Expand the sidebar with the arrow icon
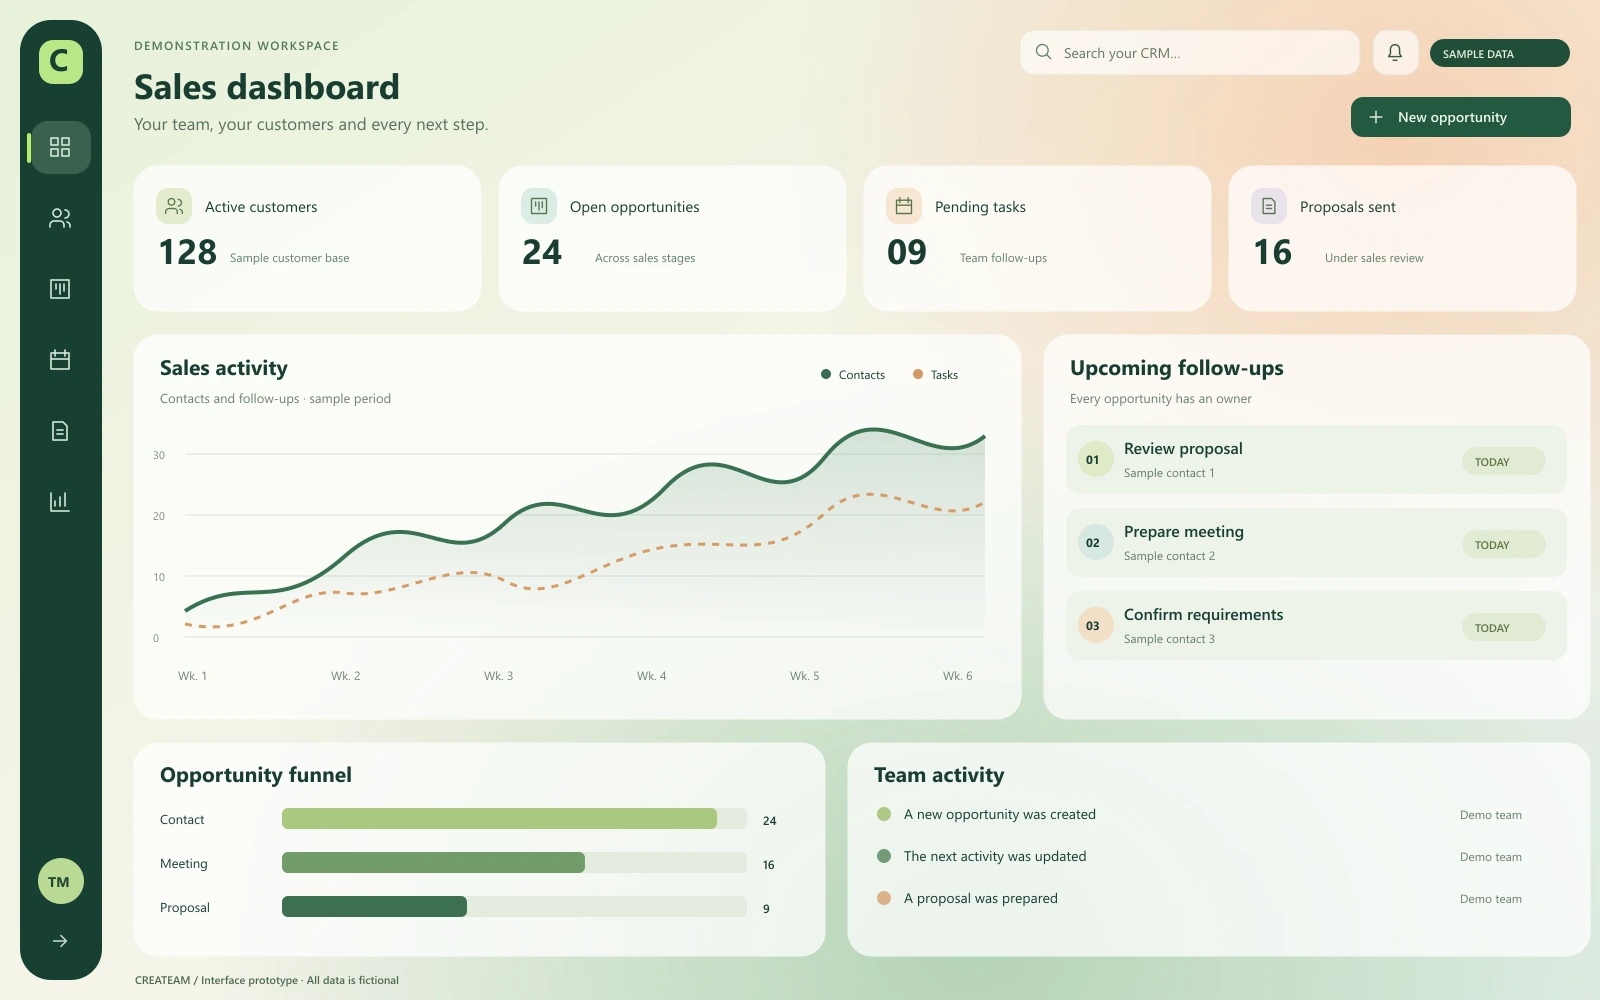Image resolution: width=1600 pixels, height=1000 pixels. point(60,941)
